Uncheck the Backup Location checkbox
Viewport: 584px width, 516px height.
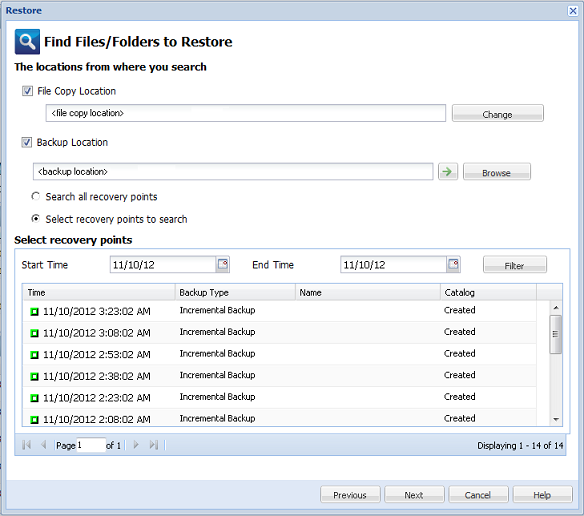click(x=26, y=142)
